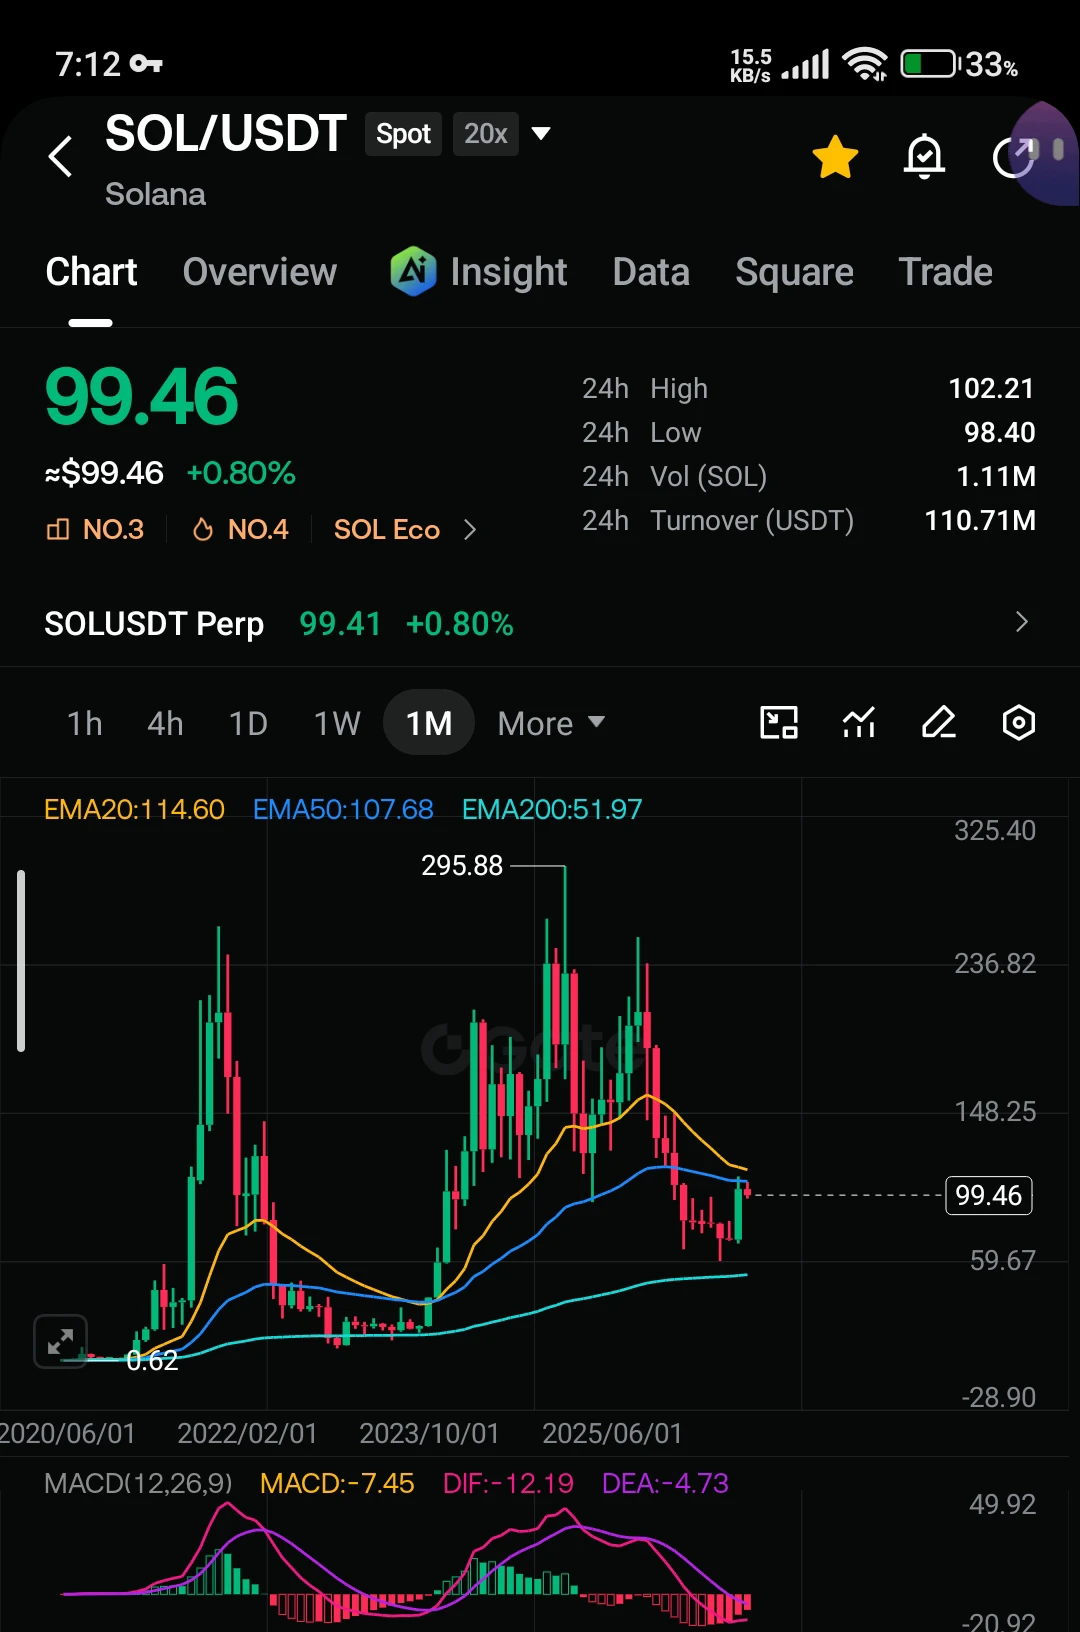Tap the left-edge vertical scroll handle
Viewport: 1080px width, 1632px height.
pyautogui.click(x=21, y=960)
